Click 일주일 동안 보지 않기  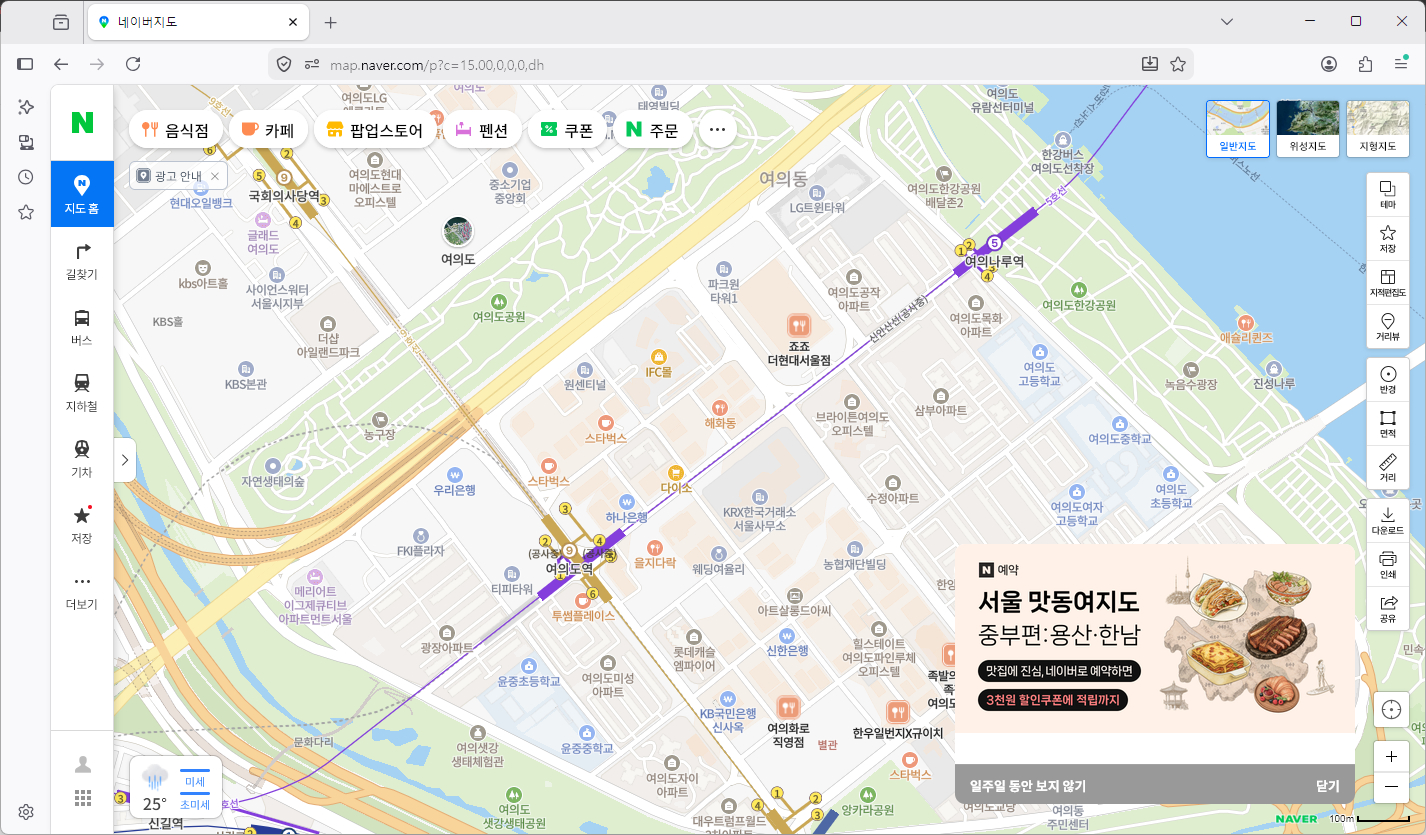tap(1028, 786)
